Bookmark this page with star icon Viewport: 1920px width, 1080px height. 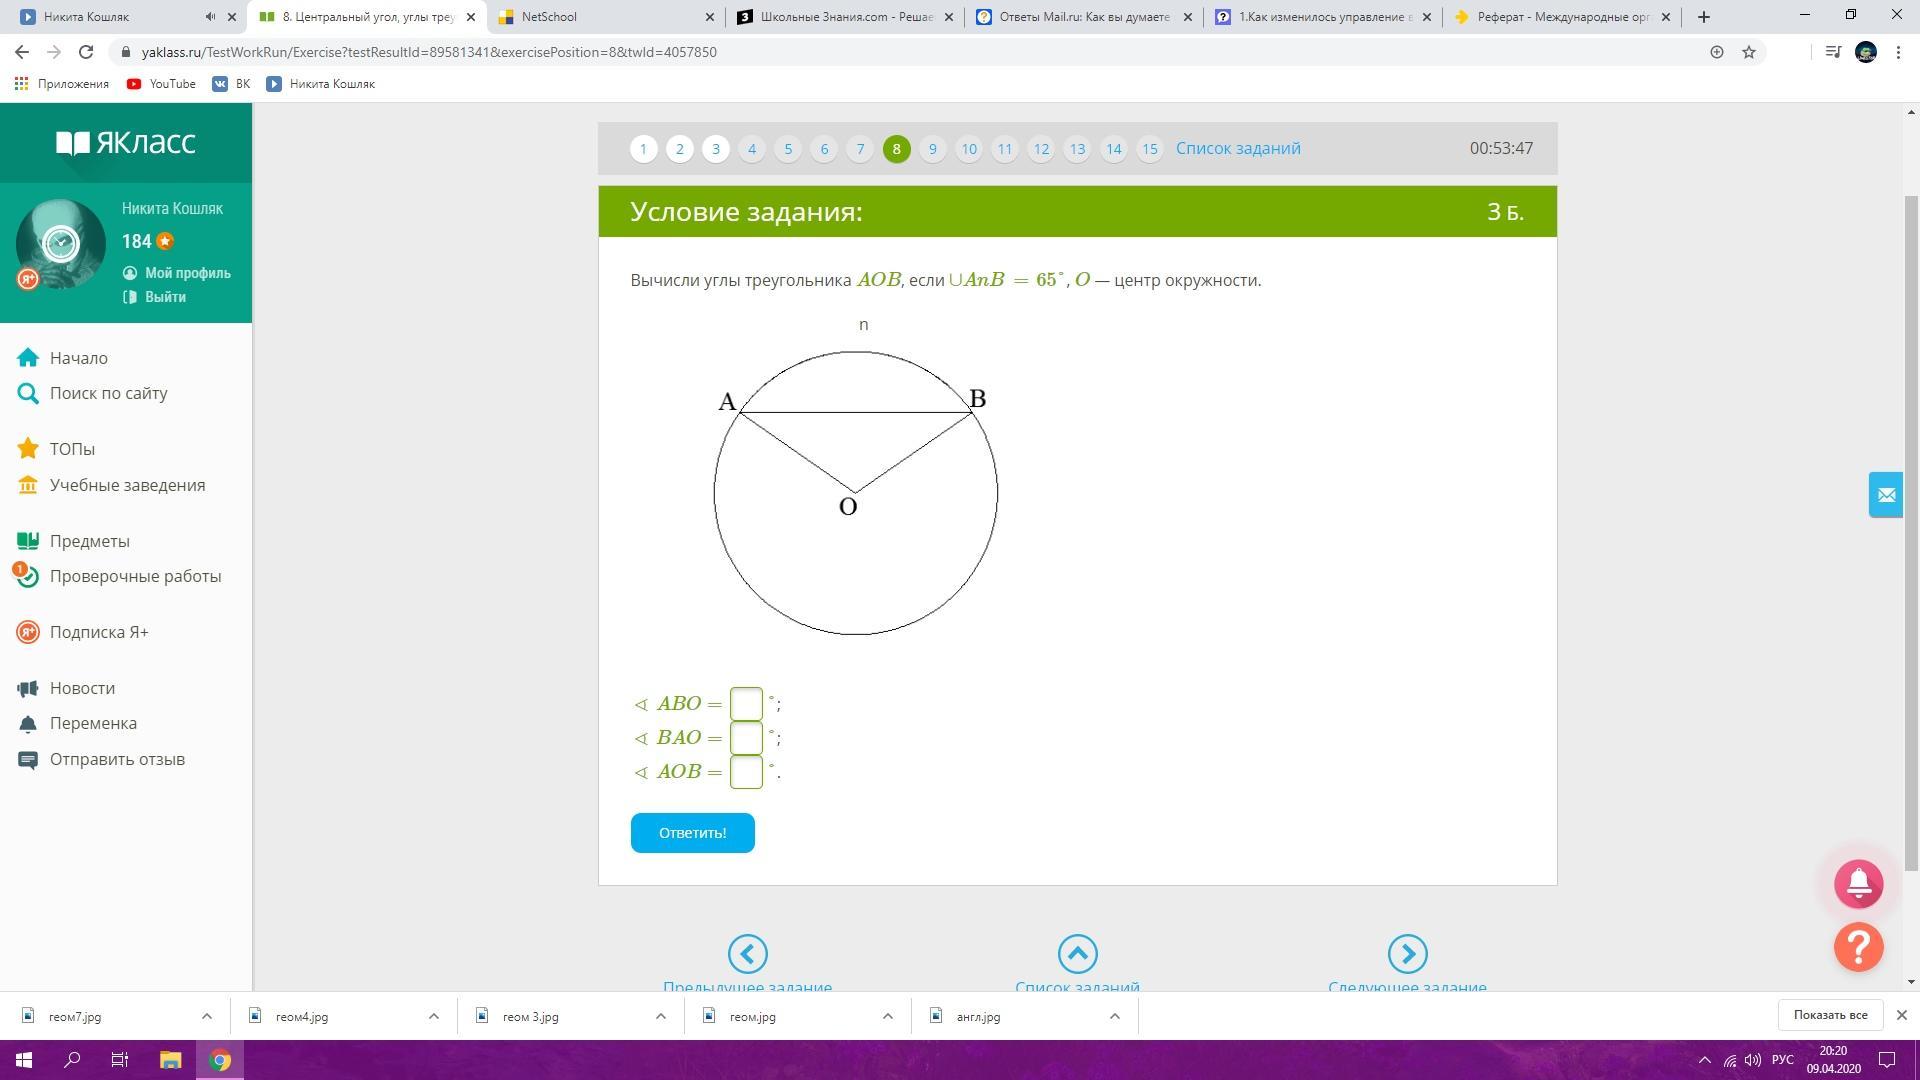[1749, 52]
